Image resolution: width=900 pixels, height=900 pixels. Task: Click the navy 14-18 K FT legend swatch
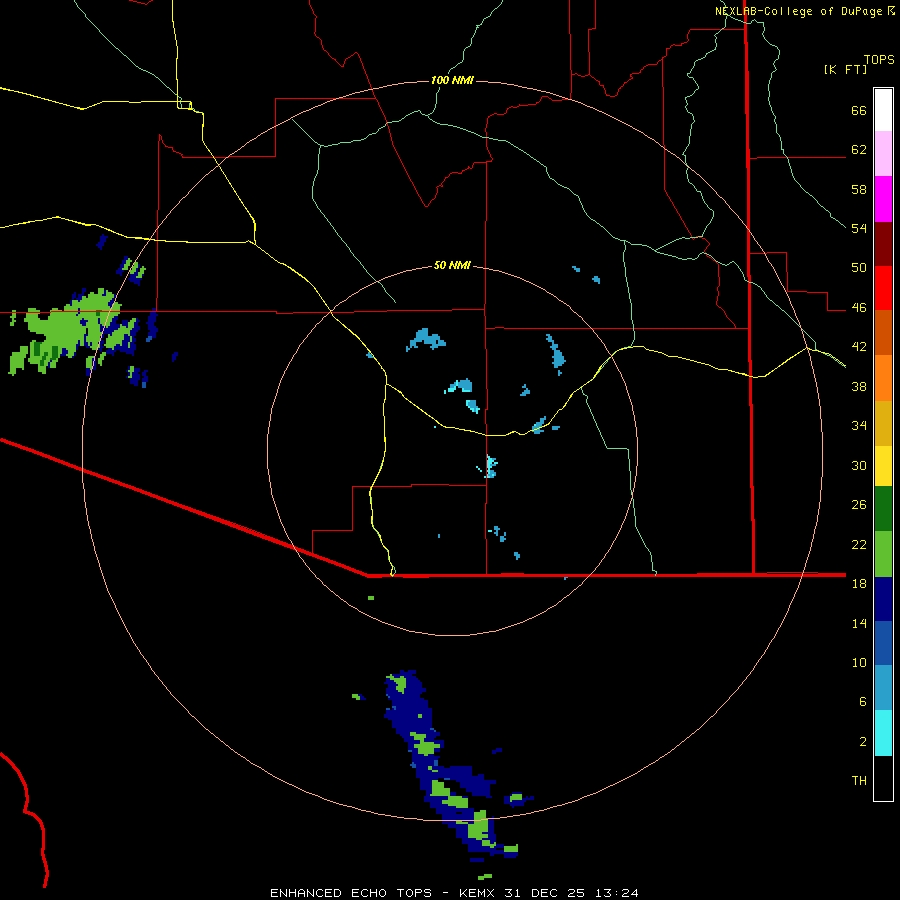pyautogui.click(x=883, y=599)
